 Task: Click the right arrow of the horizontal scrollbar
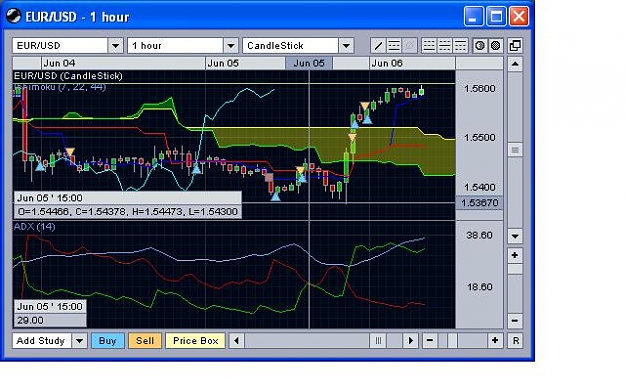pyautogui.click(x=411, y=341)
